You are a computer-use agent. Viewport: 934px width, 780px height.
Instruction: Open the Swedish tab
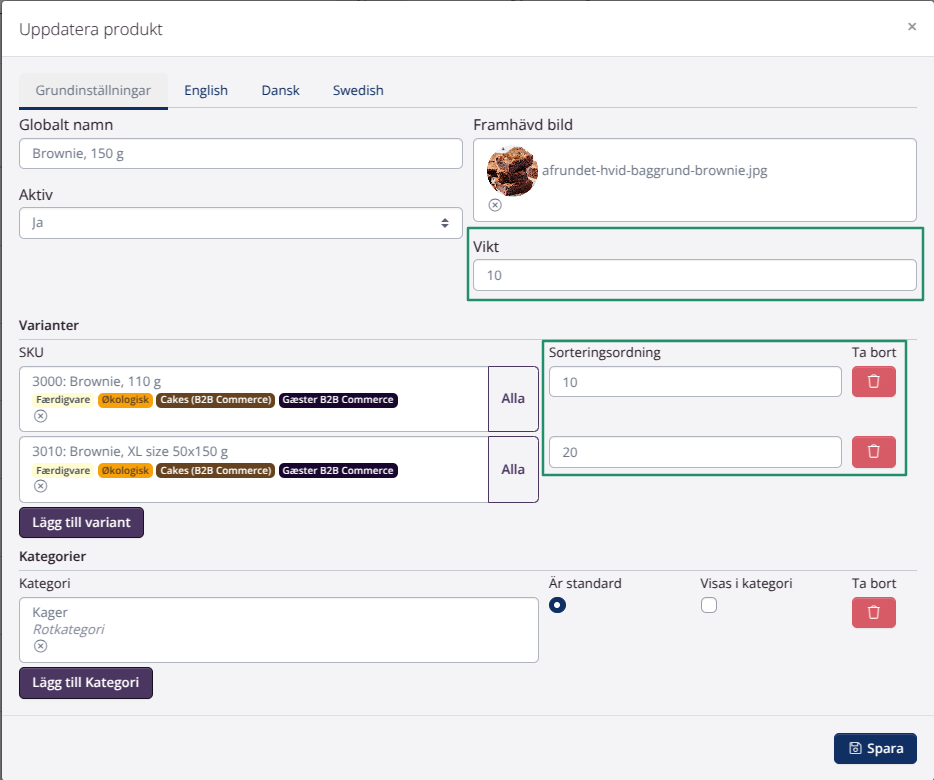[x=358, y=90]
